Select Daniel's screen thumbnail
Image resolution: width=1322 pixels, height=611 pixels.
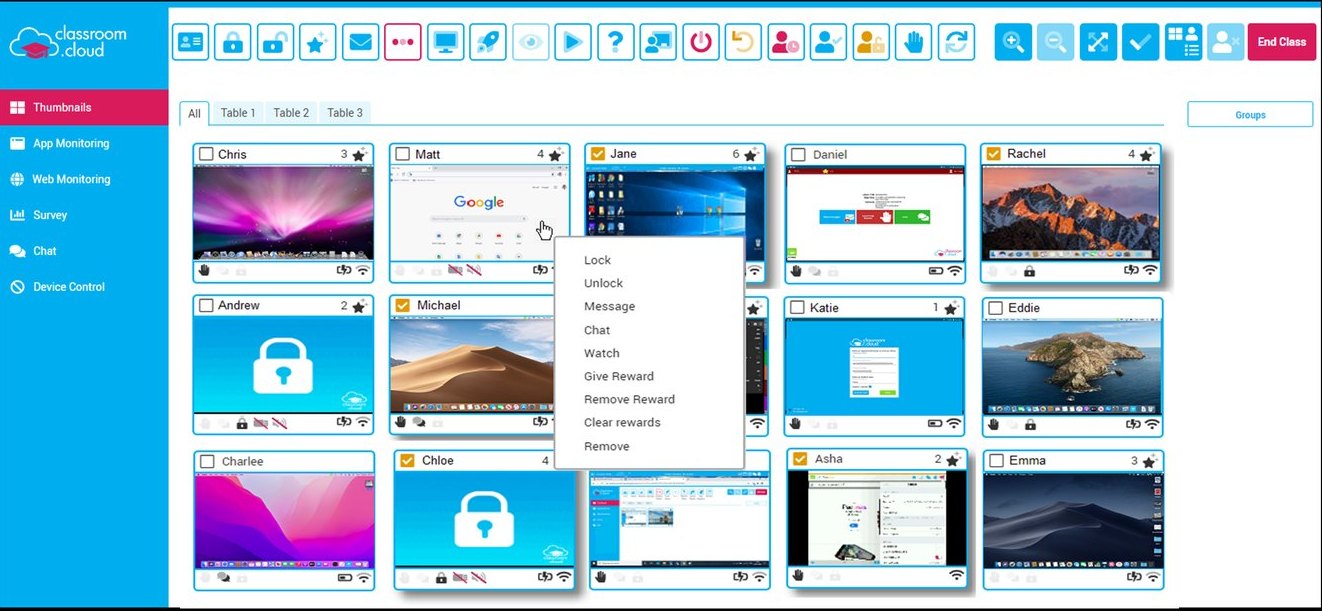click(875, 214)
